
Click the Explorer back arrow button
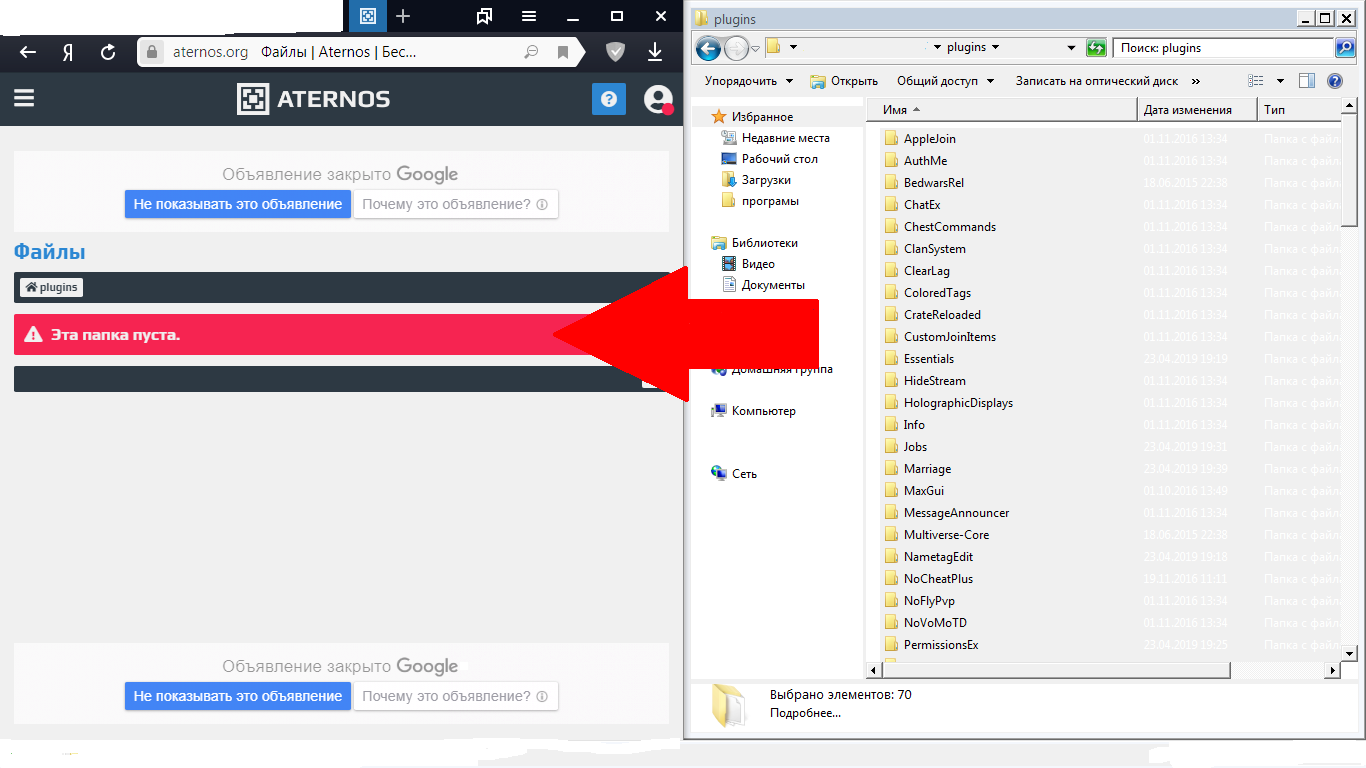708,48
